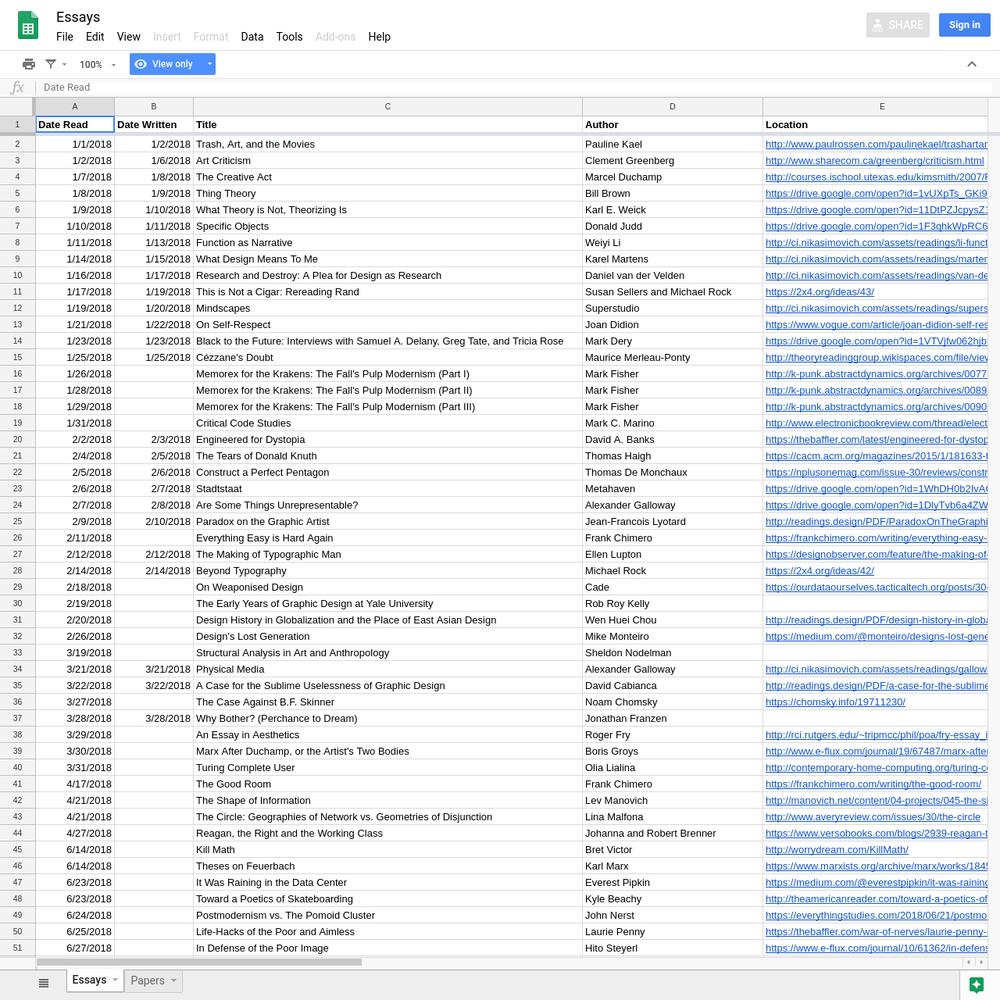This screenshot has height=1000, width=1000.
Task: Collapse the menus with the chevron
Action: tap(971, 64)
